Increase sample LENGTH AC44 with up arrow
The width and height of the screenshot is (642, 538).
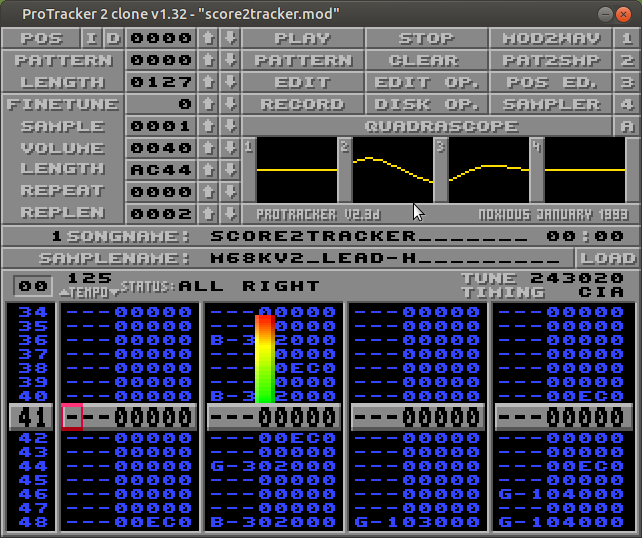click(x=208, y=170)
